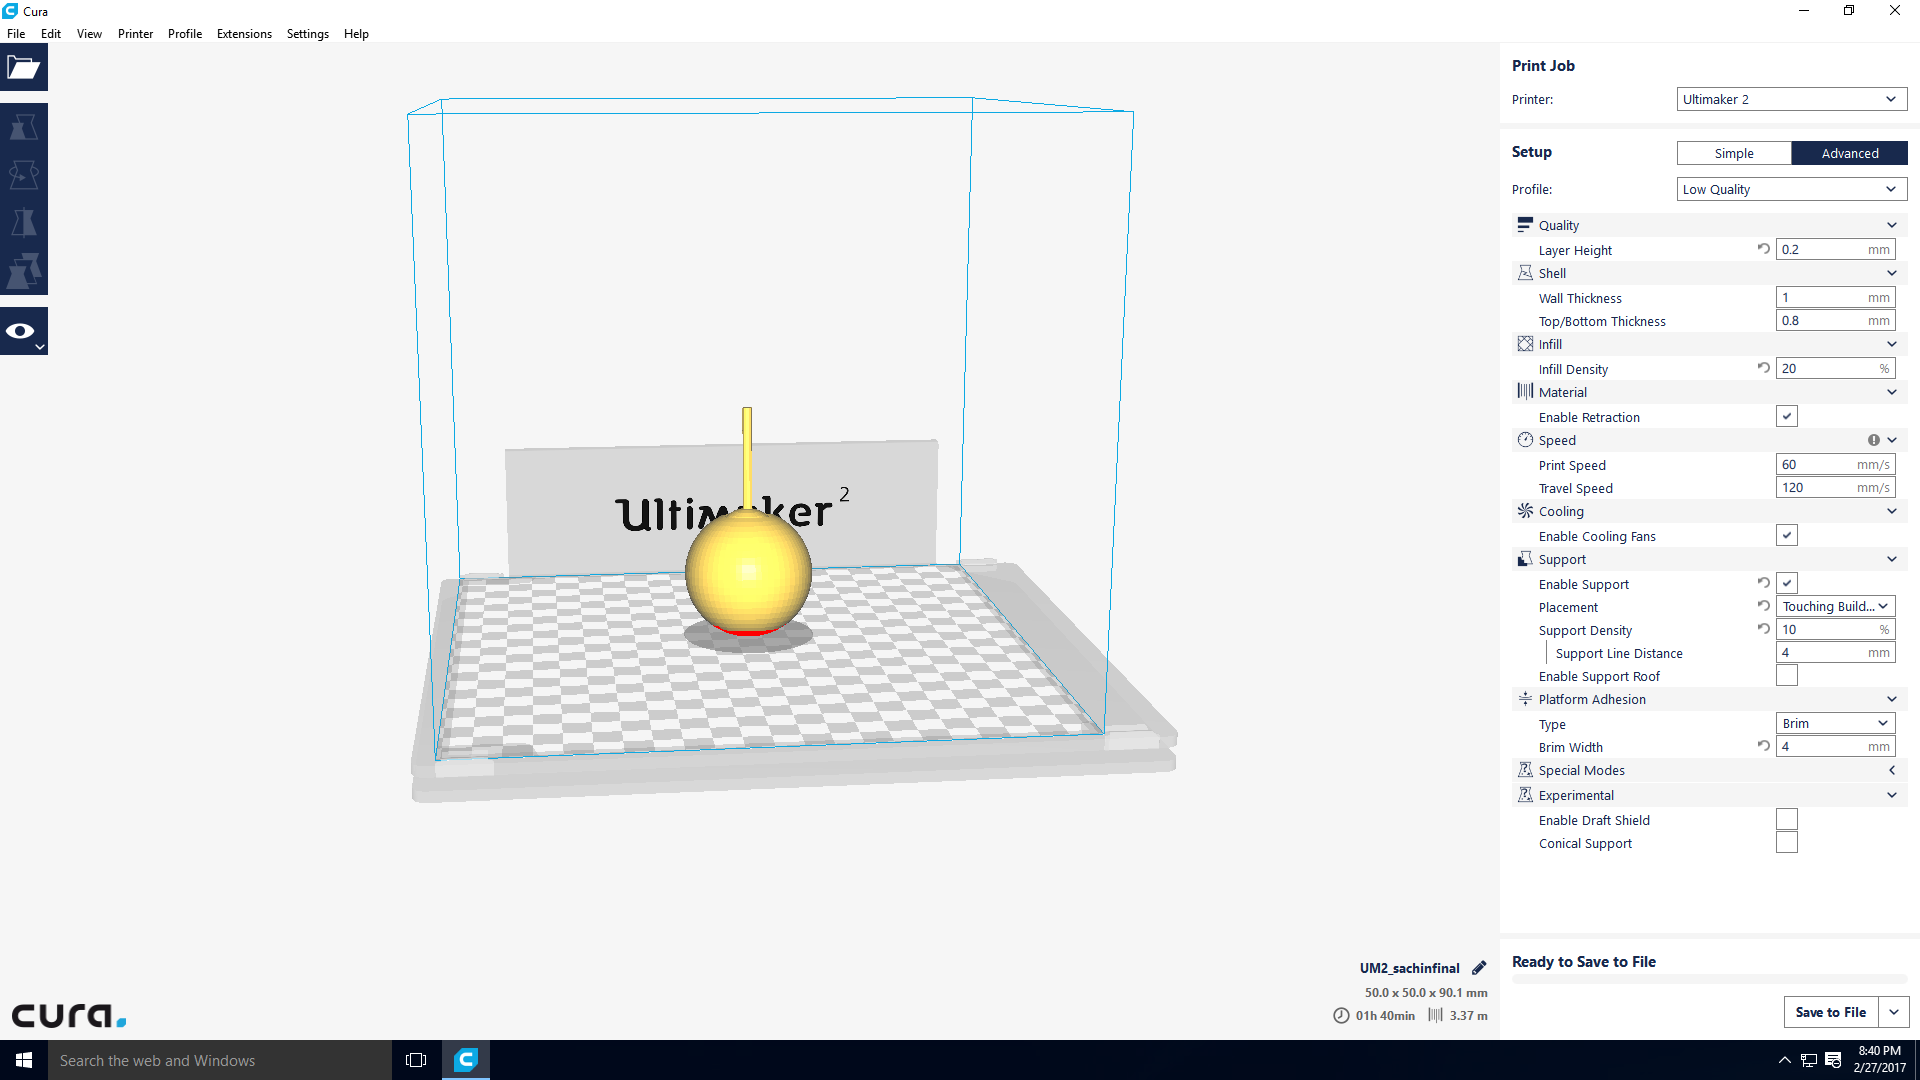Reset Brim Width value
This screenshot has width=1920, height=1080.
click(1764, 746)
